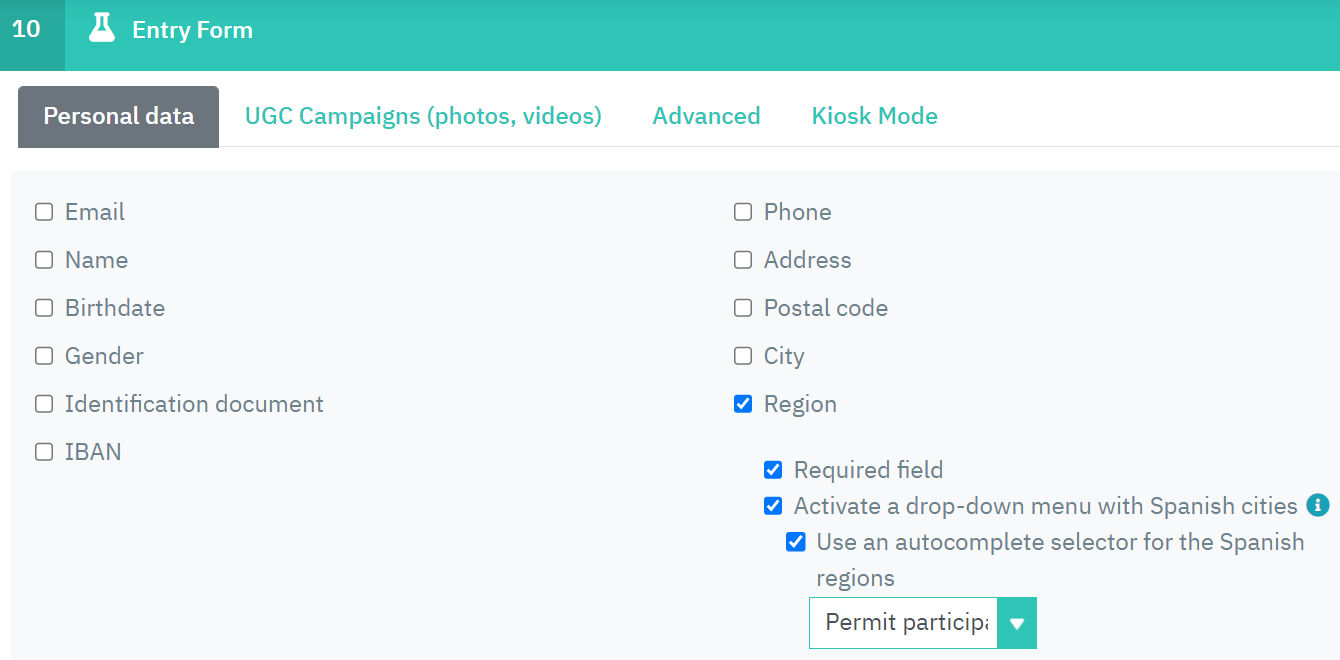Click the Permit participation select field
This screenshot has height=660, width=1340.
(905, 623)
